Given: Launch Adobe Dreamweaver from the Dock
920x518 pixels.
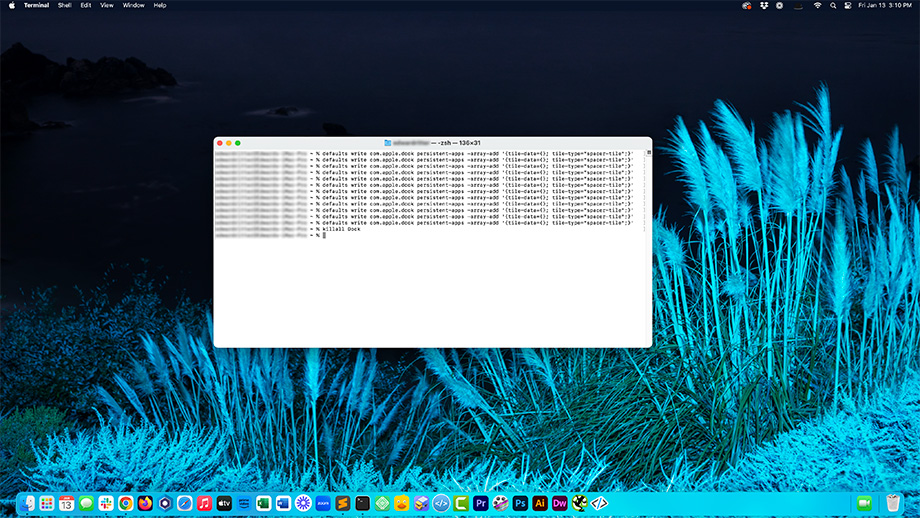Looking at the screenshot, I should pyautogui.click(x=560, y=503).
